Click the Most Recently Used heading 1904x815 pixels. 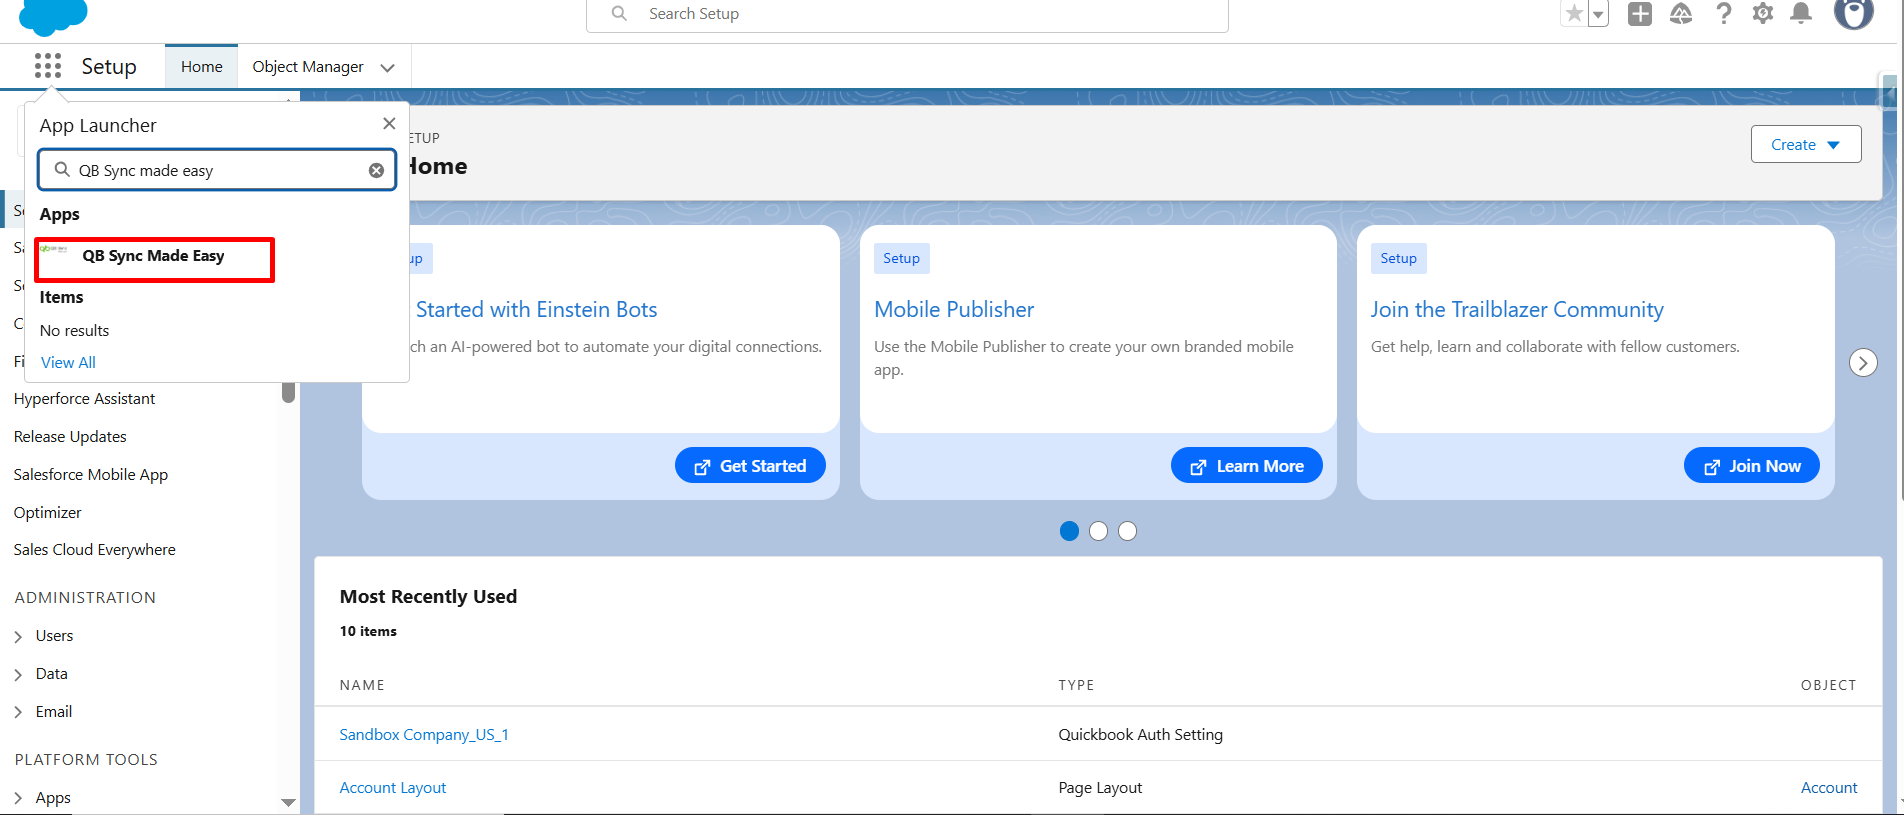click(428, 596)
